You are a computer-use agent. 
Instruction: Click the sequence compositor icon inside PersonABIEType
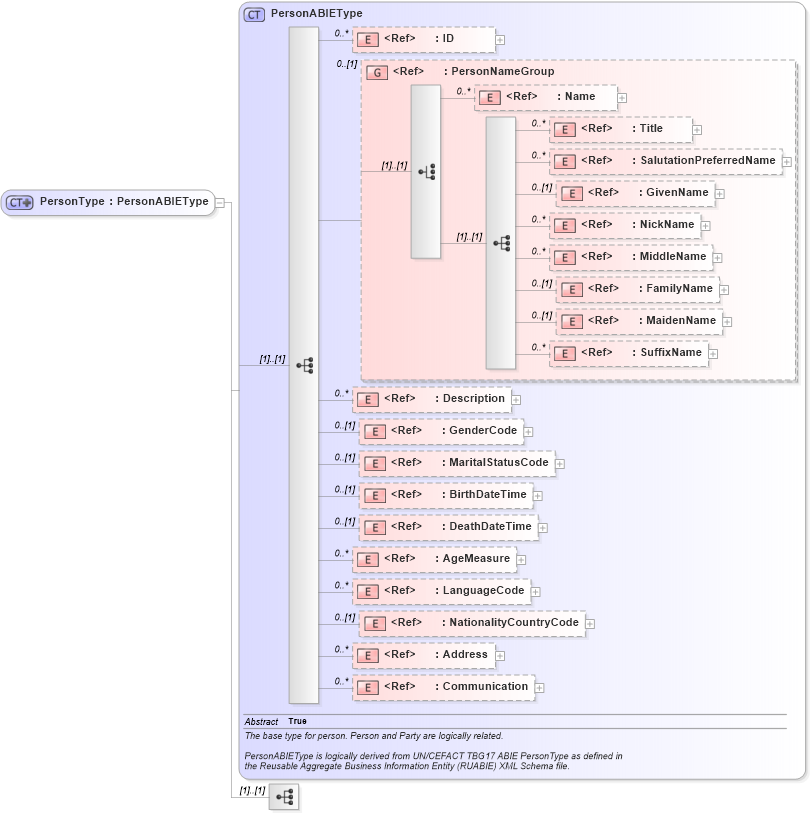307,364
